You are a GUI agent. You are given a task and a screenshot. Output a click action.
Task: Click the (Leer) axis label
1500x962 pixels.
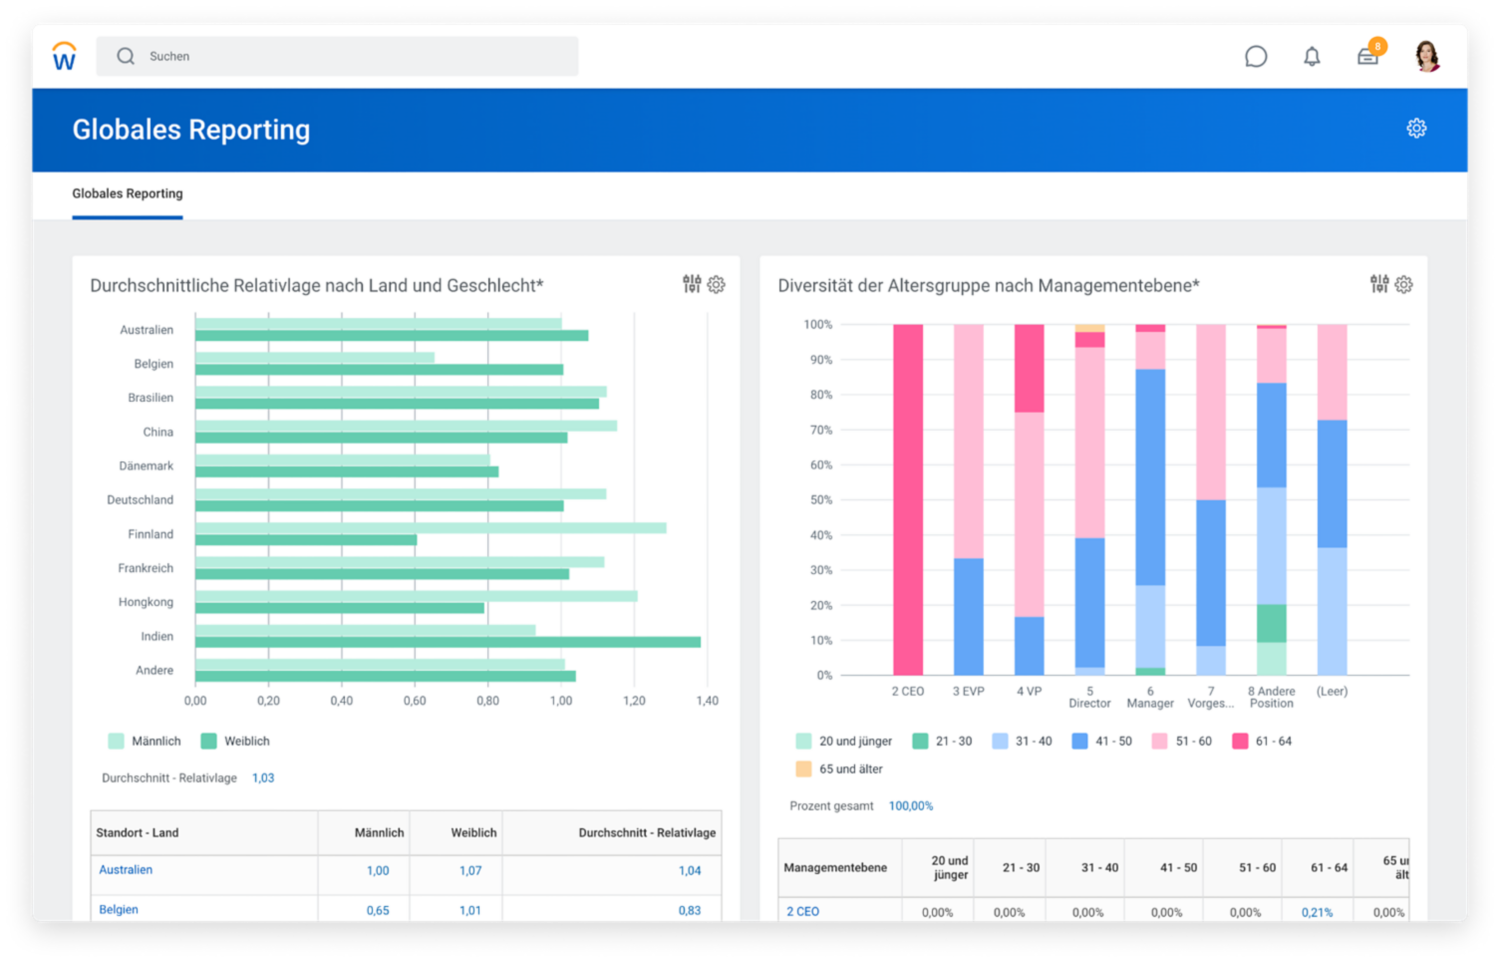pyautogui.click(x=1332, y=691)
